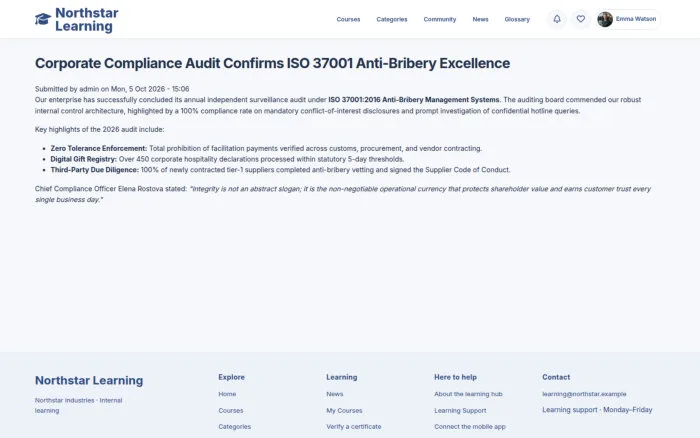Click the Third-Party Due Diligence bullet

tap(280, 170)
